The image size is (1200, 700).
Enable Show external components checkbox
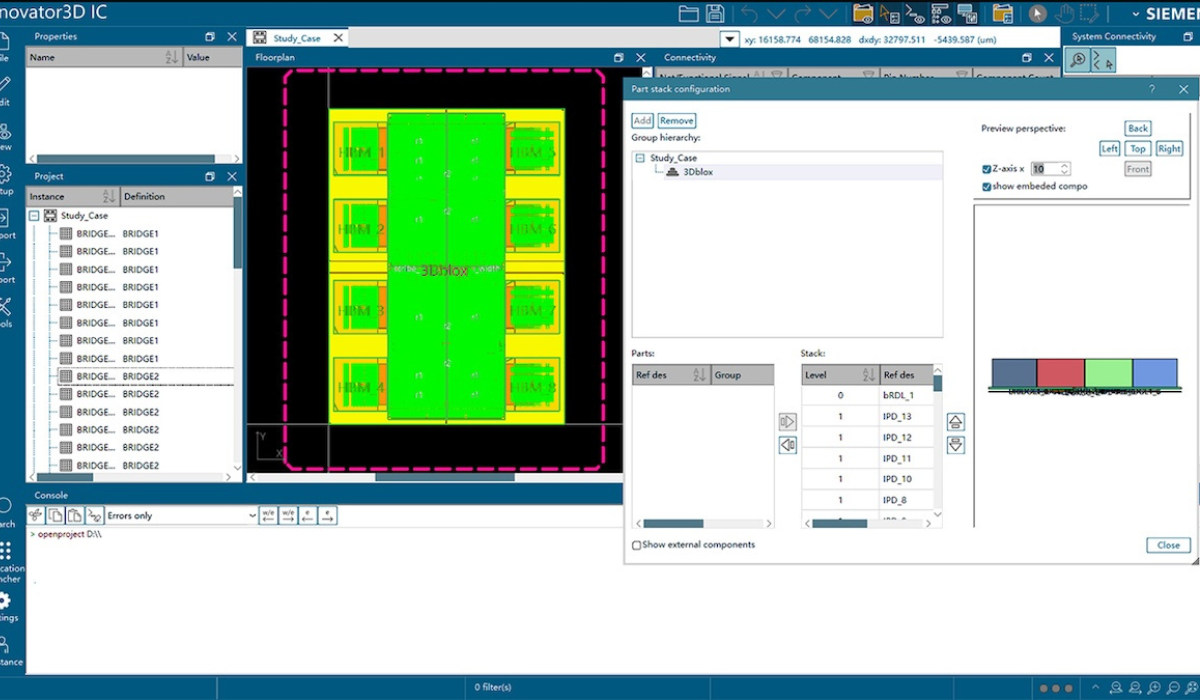click(637, 545)
